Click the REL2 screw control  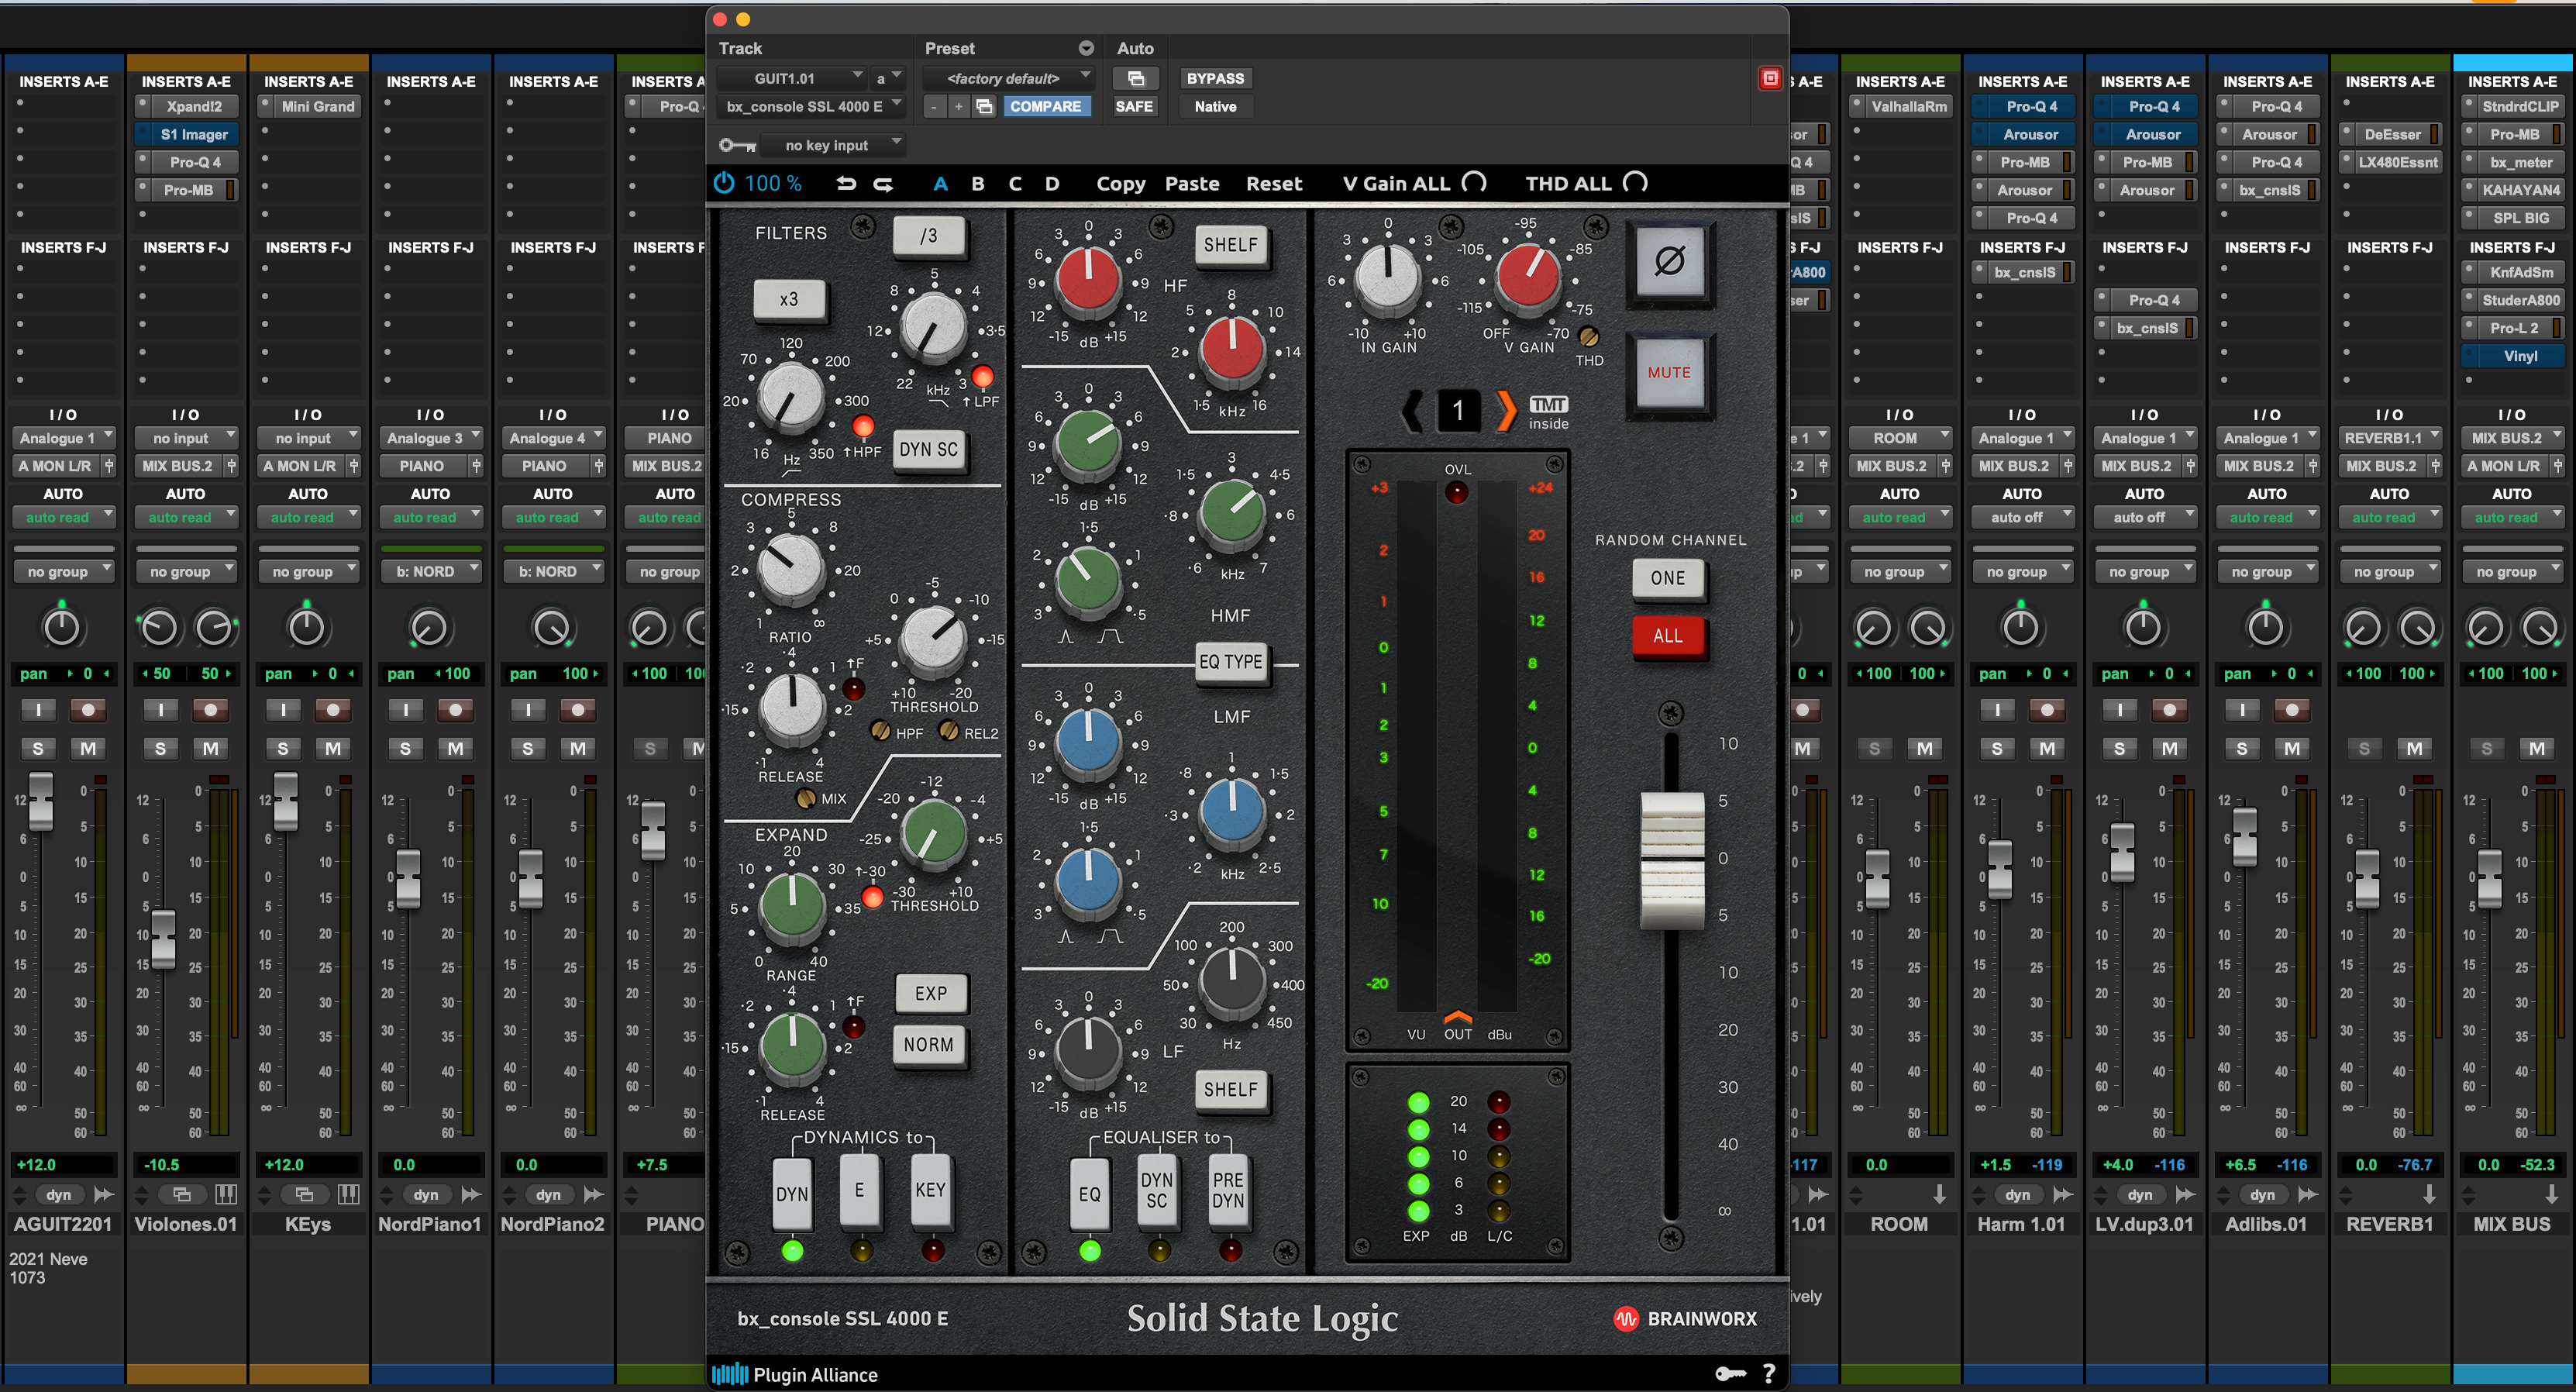(x=949, y=731)
